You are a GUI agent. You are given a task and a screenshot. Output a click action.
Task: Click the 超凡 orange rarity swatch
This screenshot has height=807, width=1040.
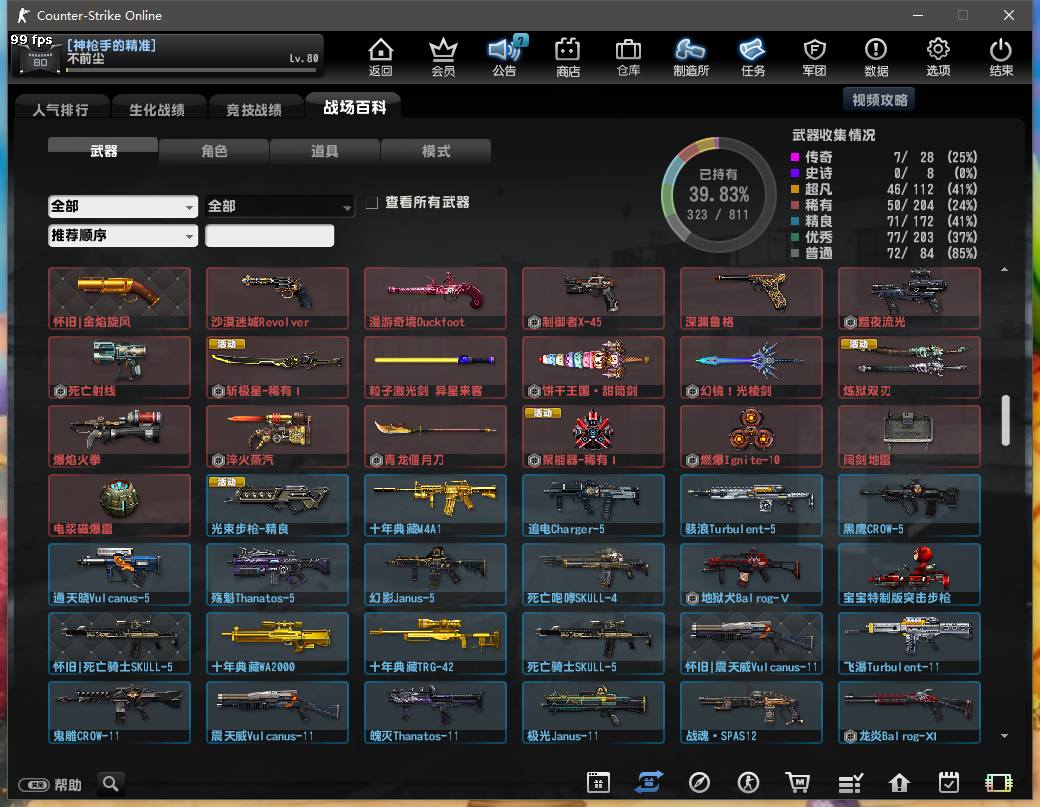point(795,189)
